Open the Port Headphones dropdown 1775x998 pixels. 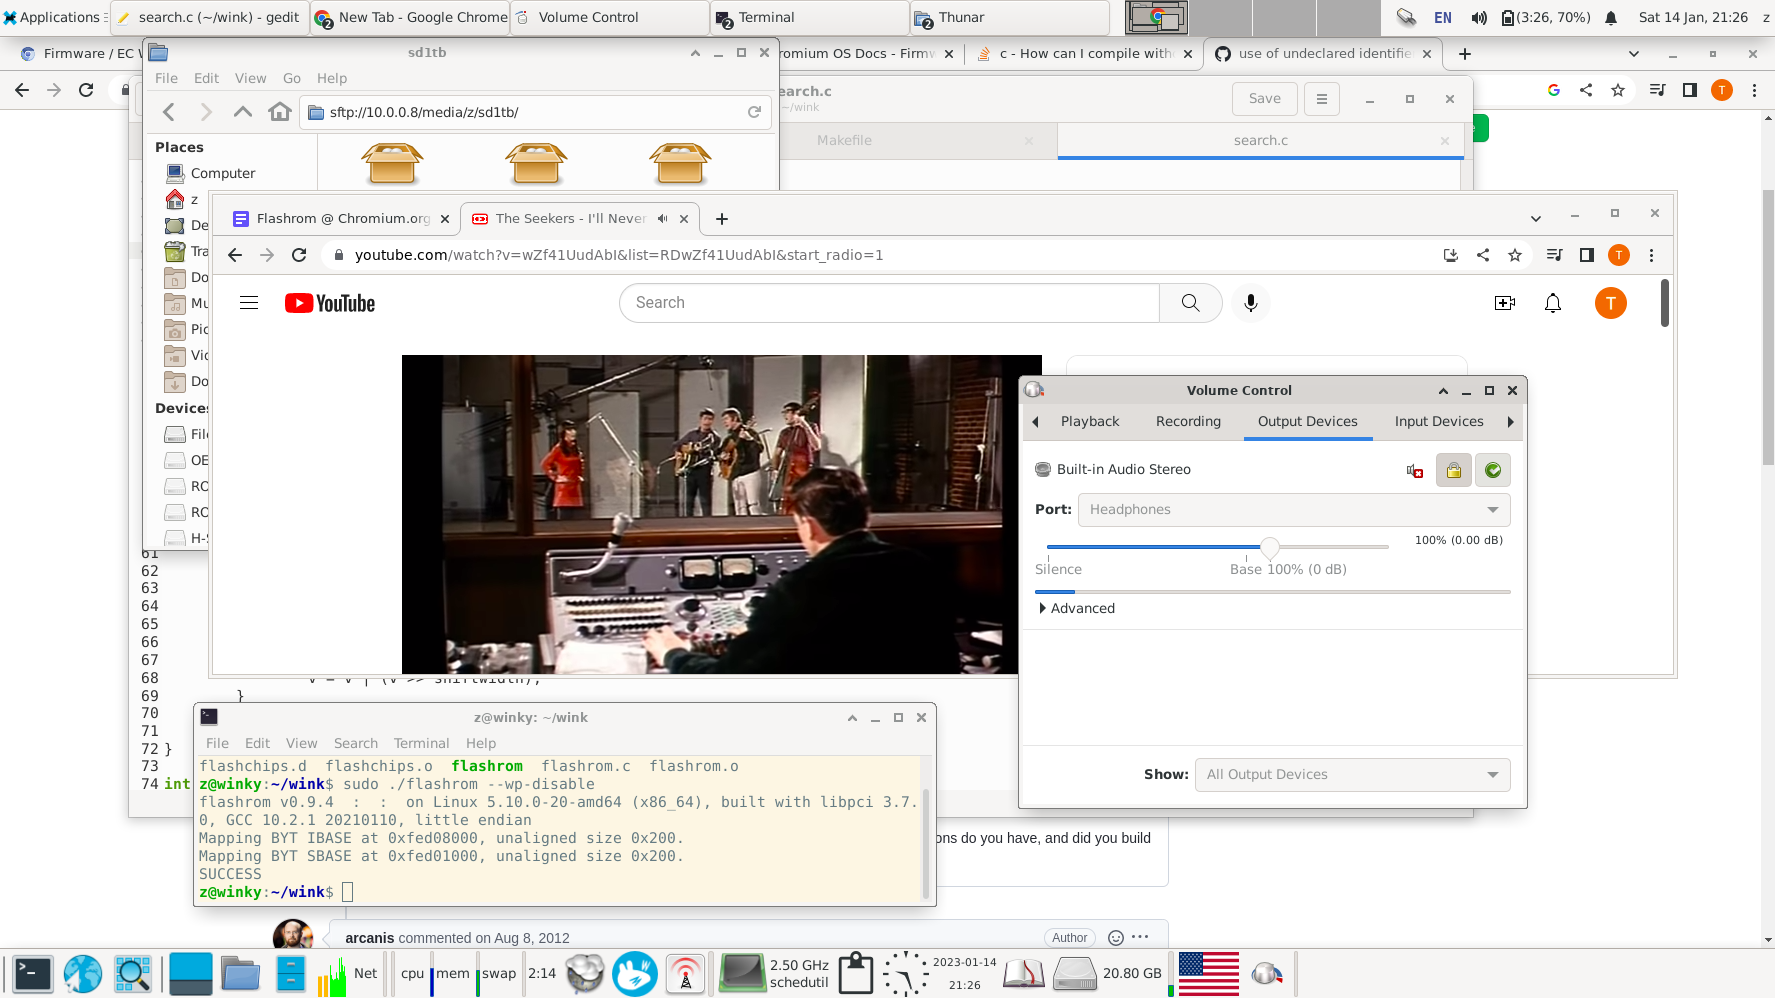[1294, 509]
